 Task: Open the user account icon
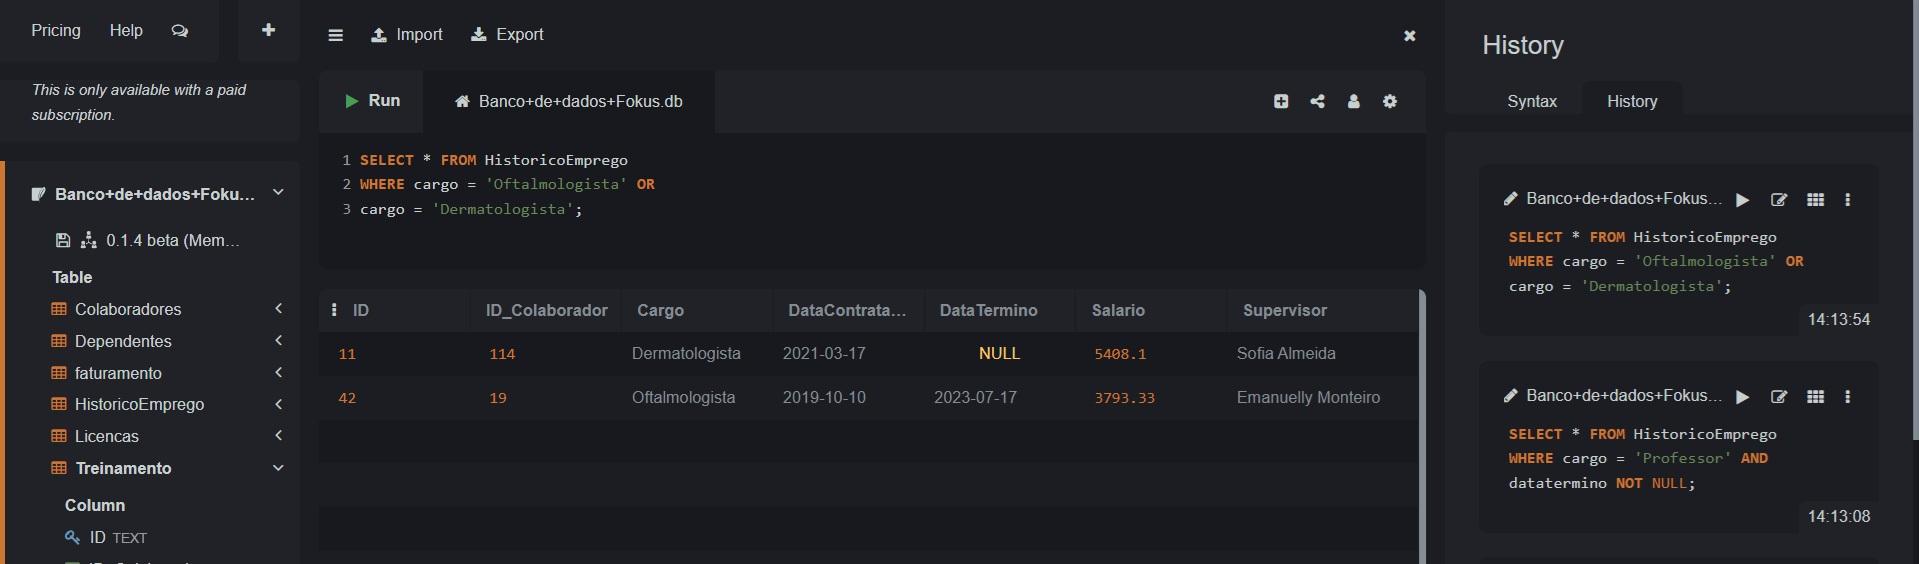tap(1354, 101)
